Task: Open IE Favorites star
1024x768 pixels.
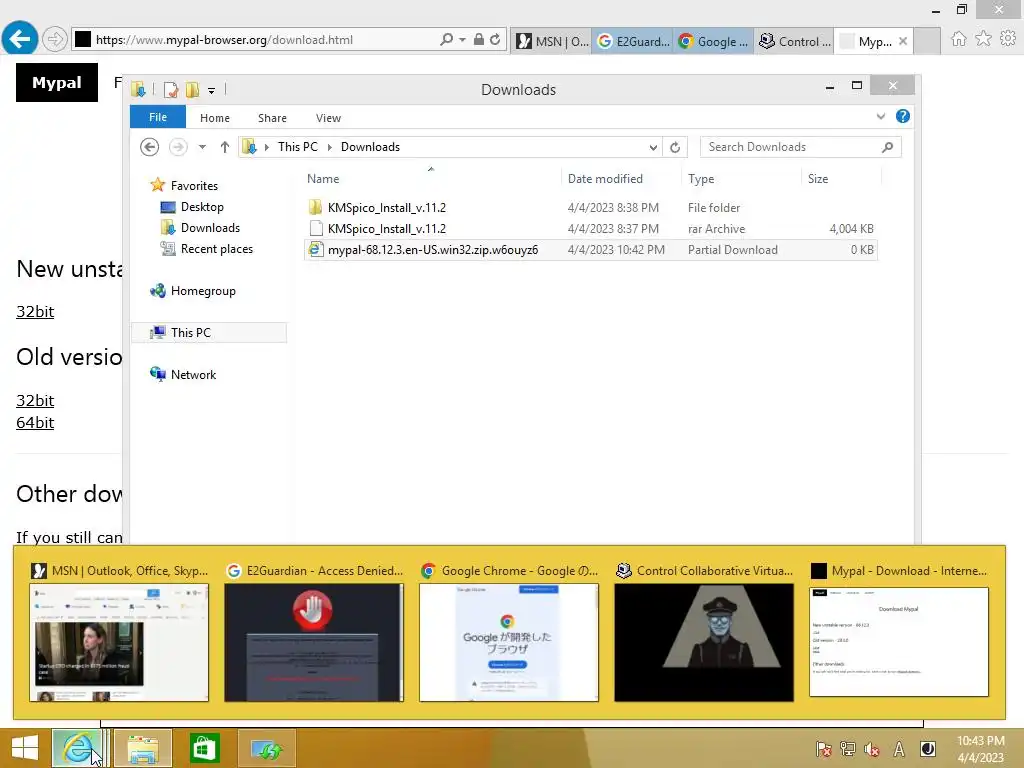Action: tap(983, 39)
